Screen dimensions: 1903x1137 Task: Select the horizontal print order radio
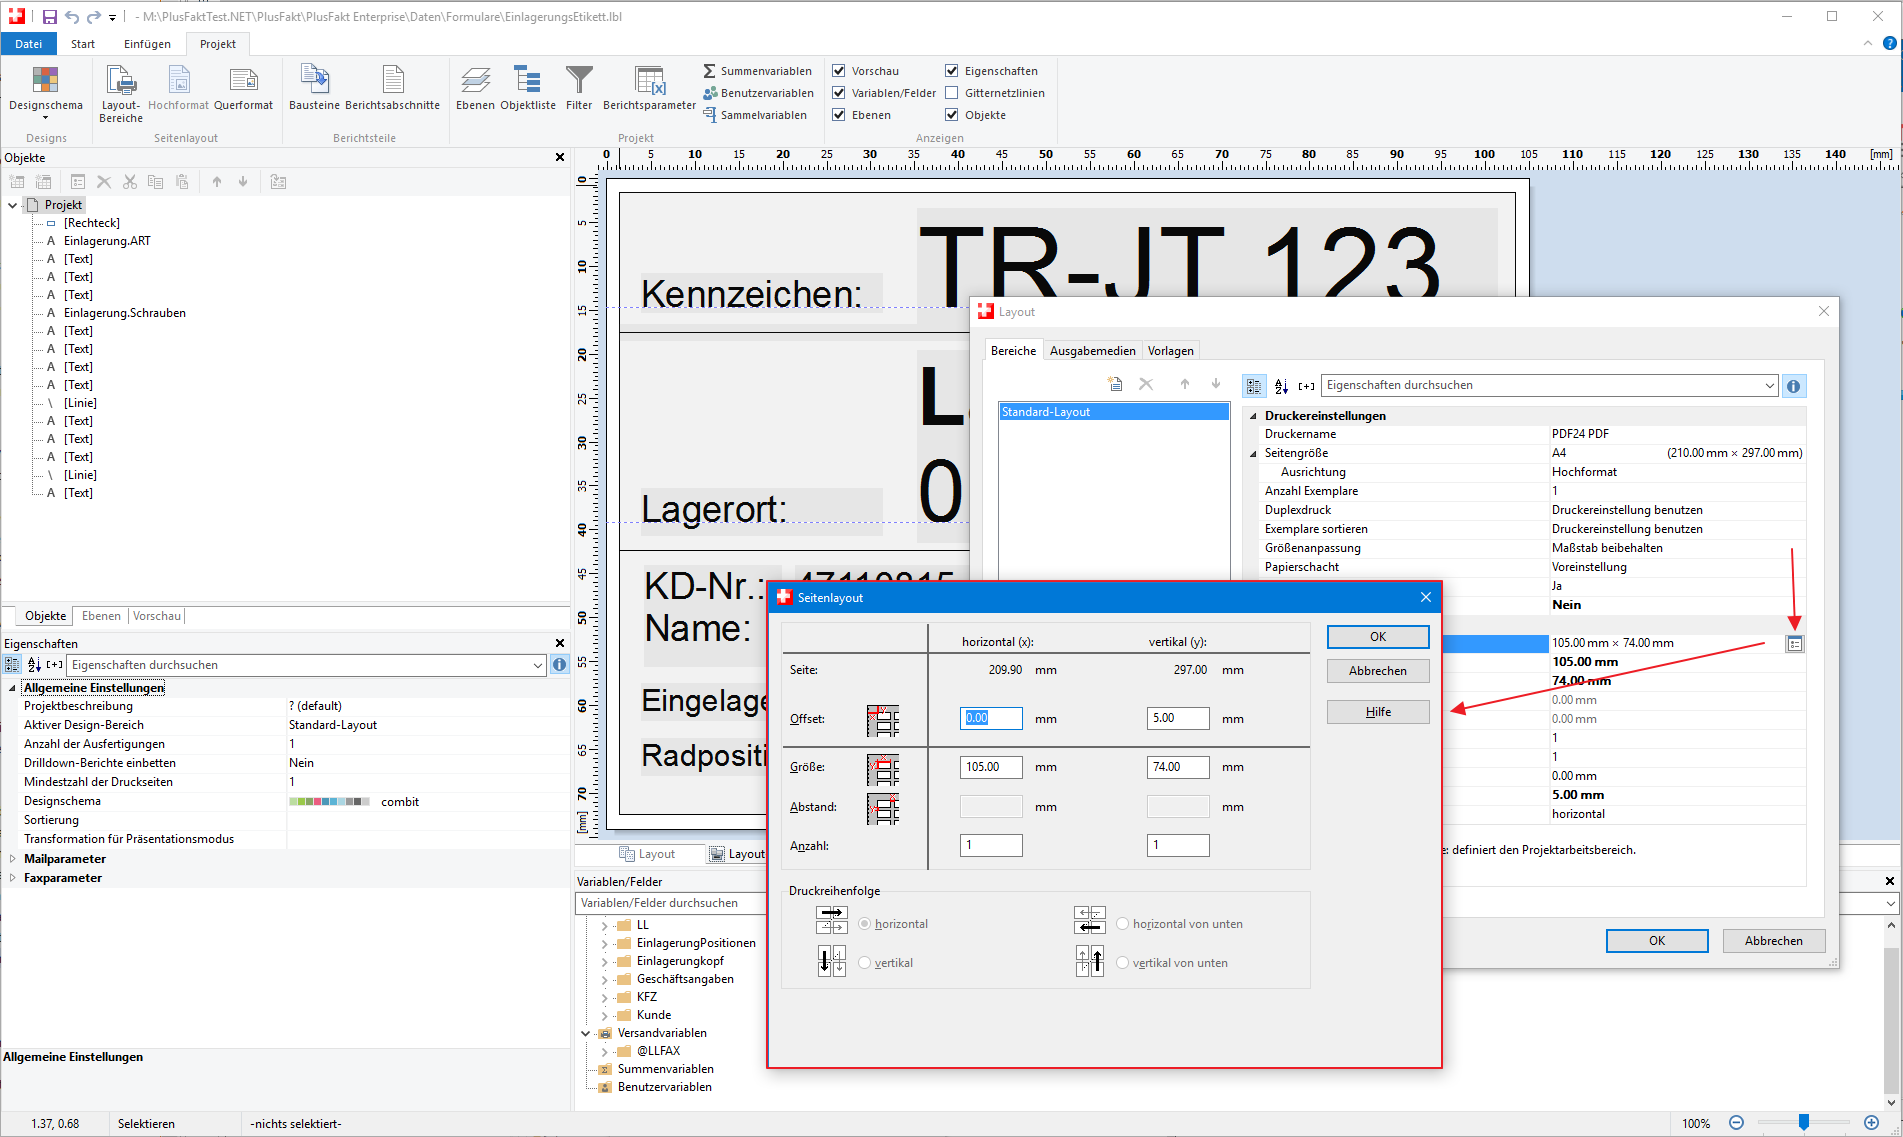(865, 924)
